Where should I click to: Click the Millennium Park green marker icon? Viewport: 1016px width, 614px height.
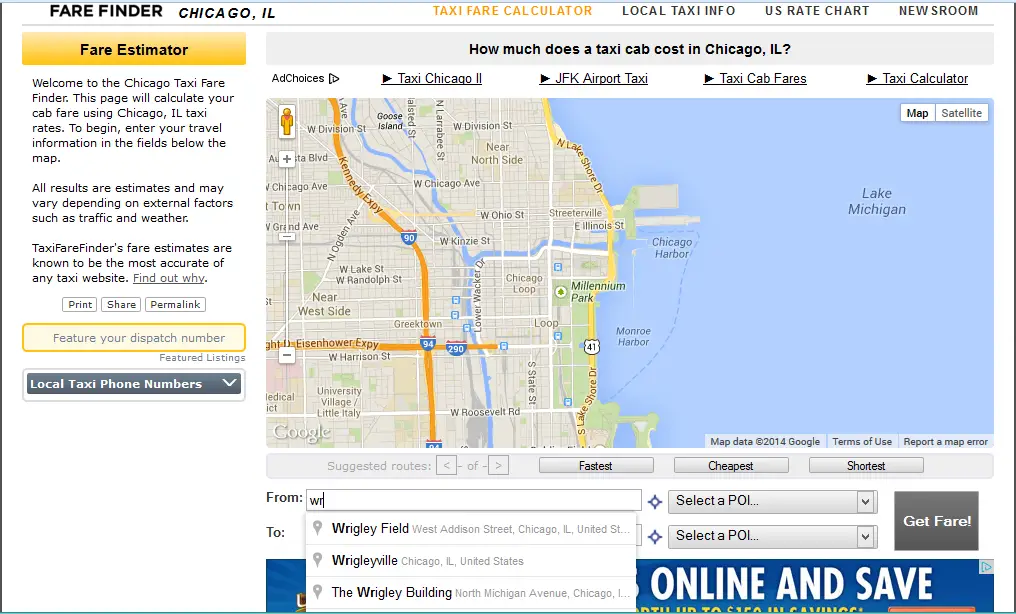[561, 292]
